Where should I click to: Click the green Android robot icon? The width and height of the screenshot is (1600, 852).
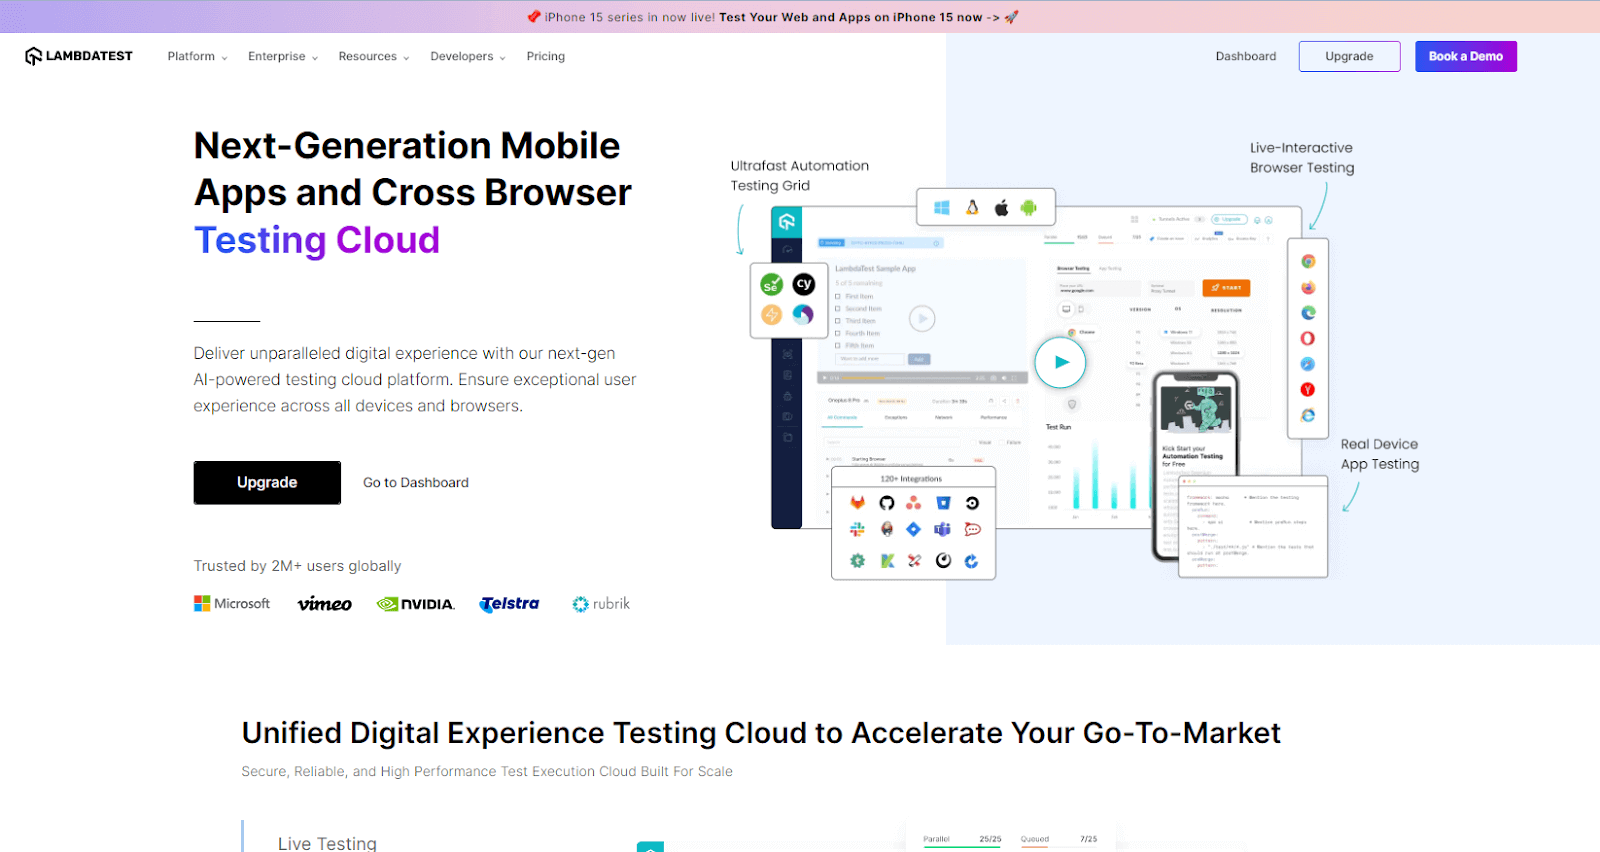tap(1028, 208)
